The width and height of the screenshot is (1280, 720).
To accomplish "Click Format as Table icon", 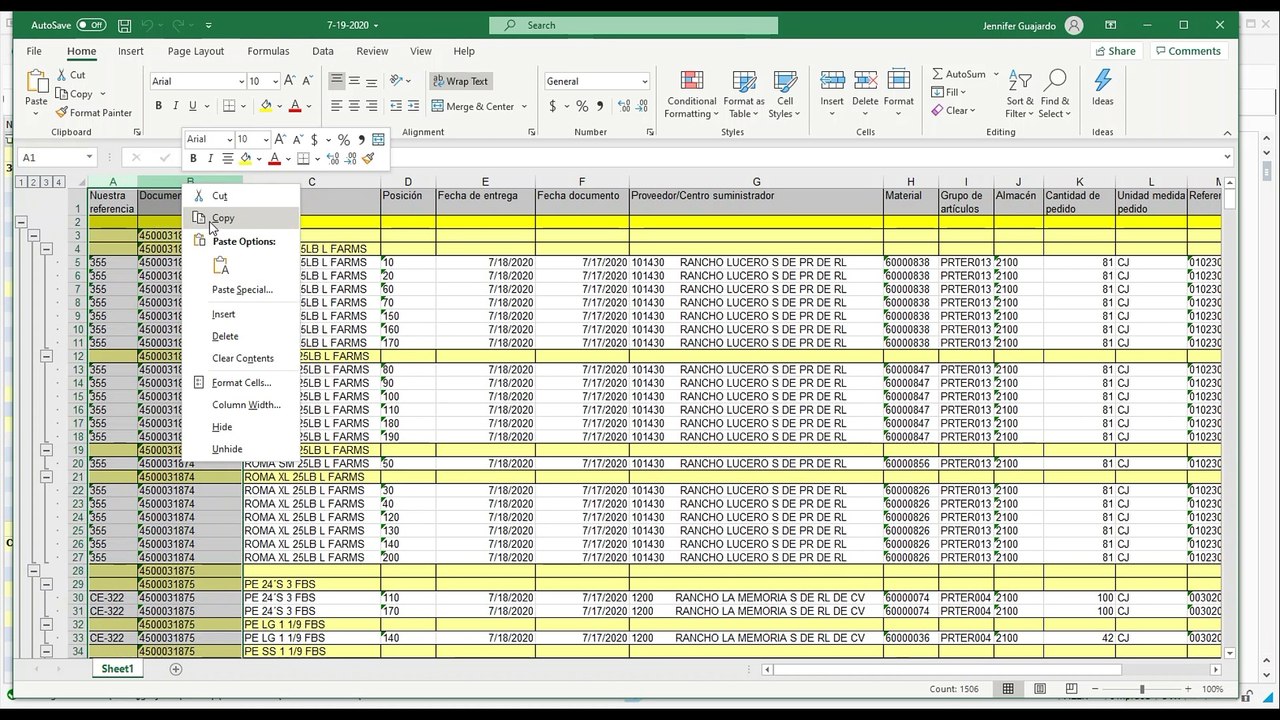I will [x=744, y=95].
